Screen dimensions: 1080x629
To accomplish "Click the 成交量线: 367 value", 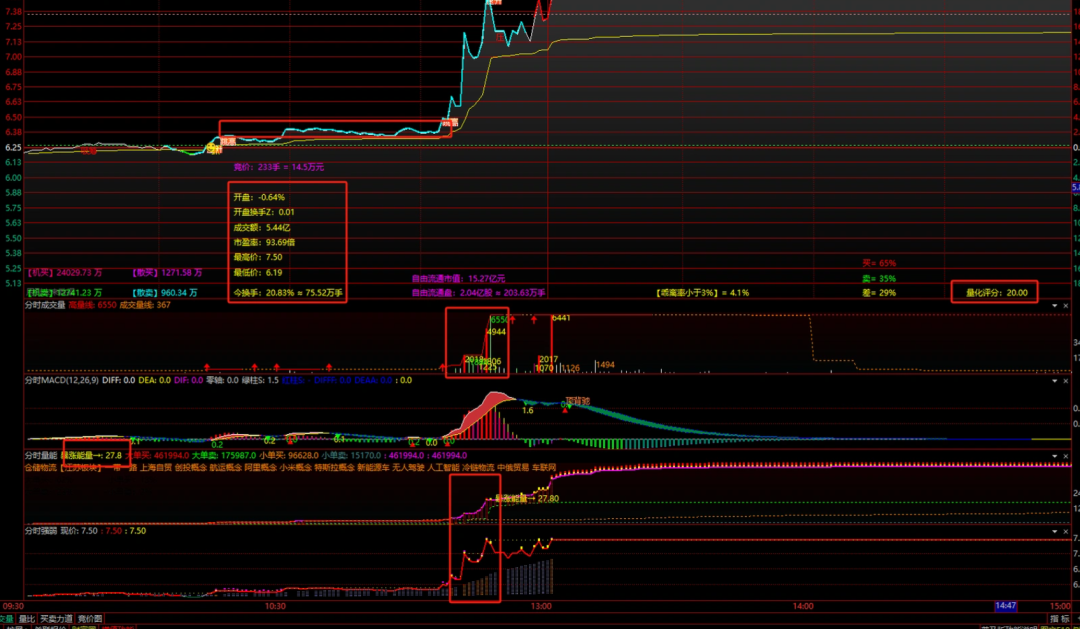I will [x=145, y=305].
